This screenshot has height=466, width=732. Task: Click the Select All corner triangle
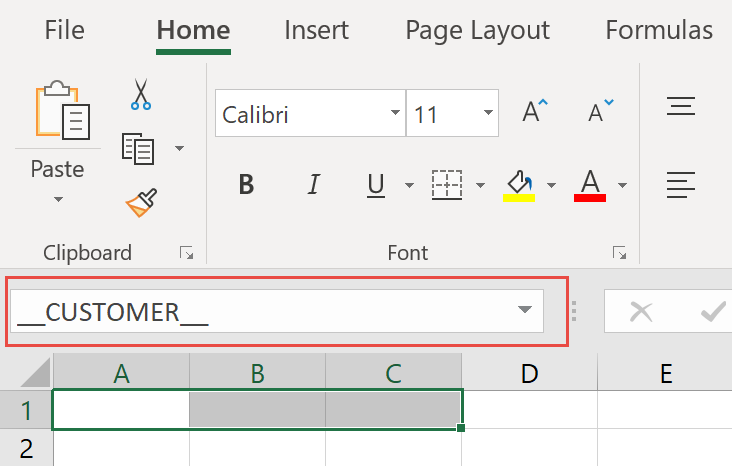(35, 372)
